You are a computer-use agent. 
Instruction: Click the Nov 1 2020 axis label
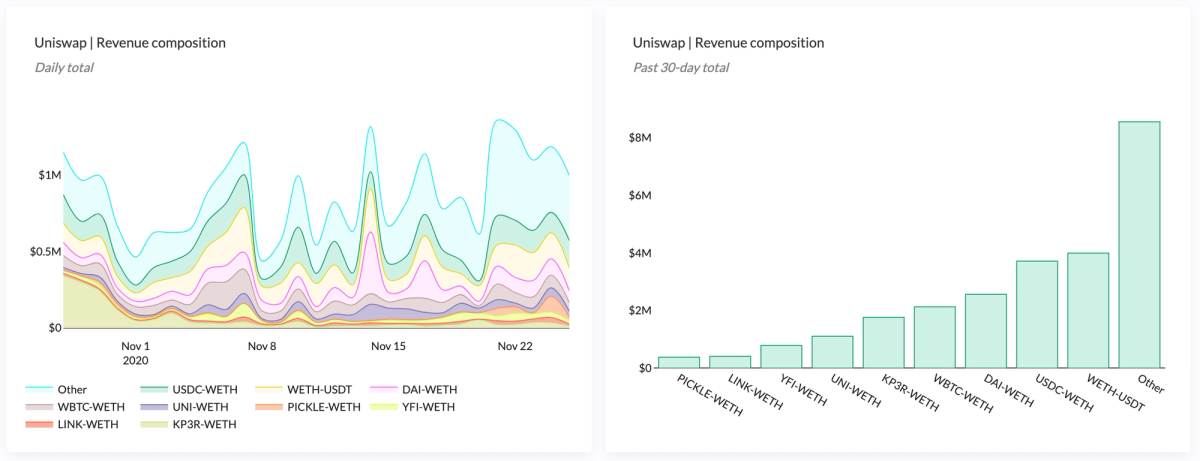(x=135, y=353)
